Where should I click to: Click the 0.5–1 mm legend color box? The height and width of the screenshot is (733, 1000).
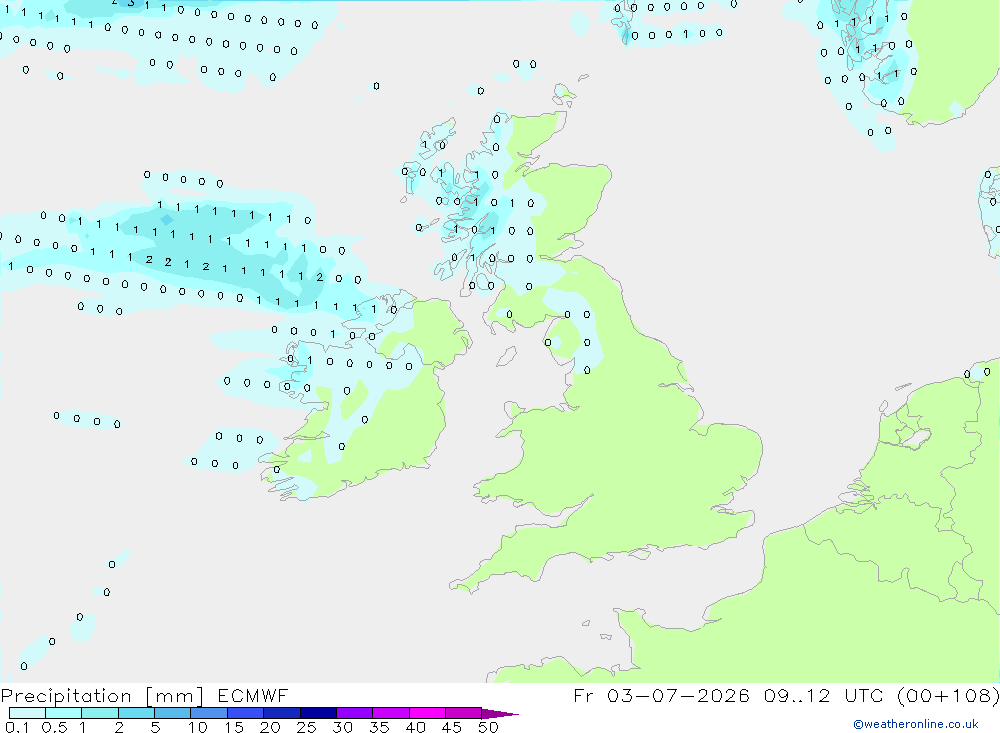point(64,713)
